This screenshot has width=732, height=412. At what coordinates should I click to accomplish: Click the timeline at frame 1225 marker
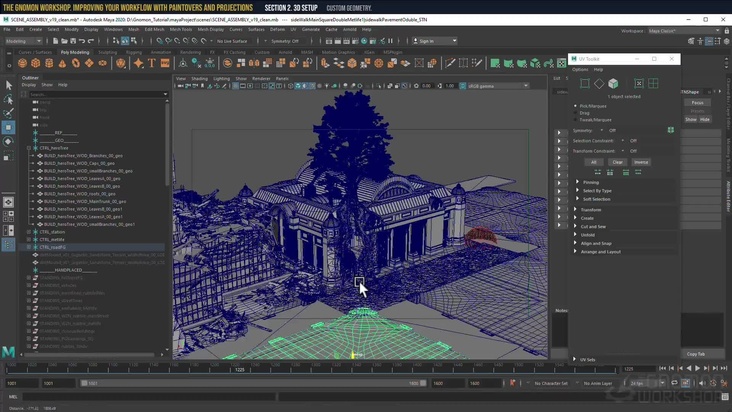click(x=239, y=370)
